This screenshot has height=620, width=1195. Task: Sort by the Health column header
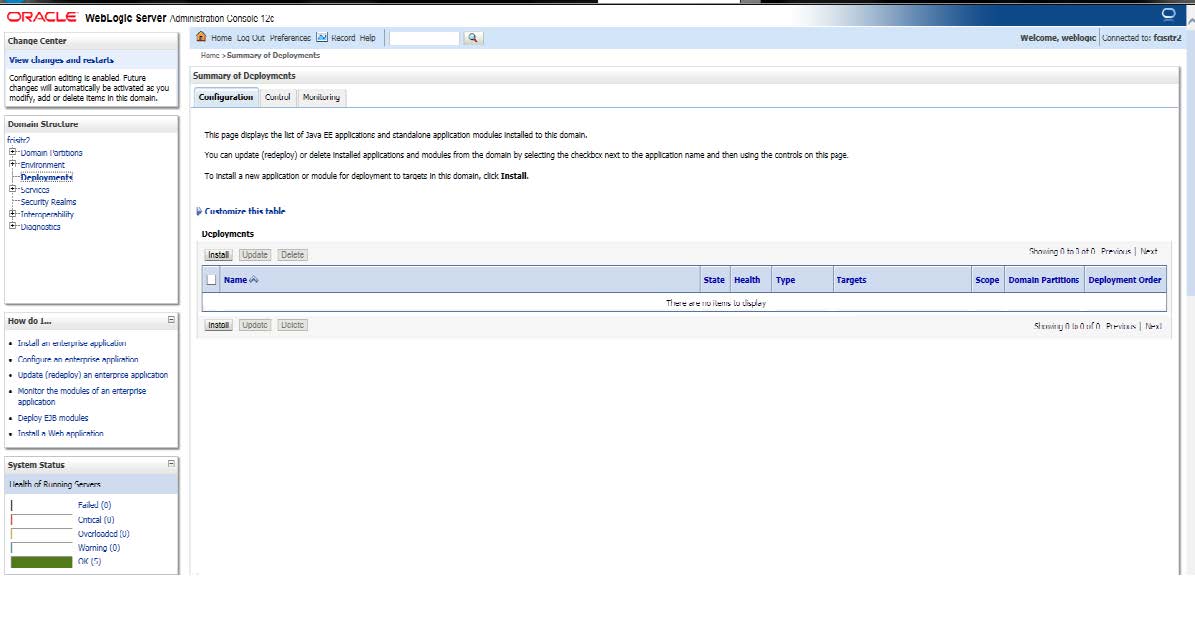click(747, 280)
